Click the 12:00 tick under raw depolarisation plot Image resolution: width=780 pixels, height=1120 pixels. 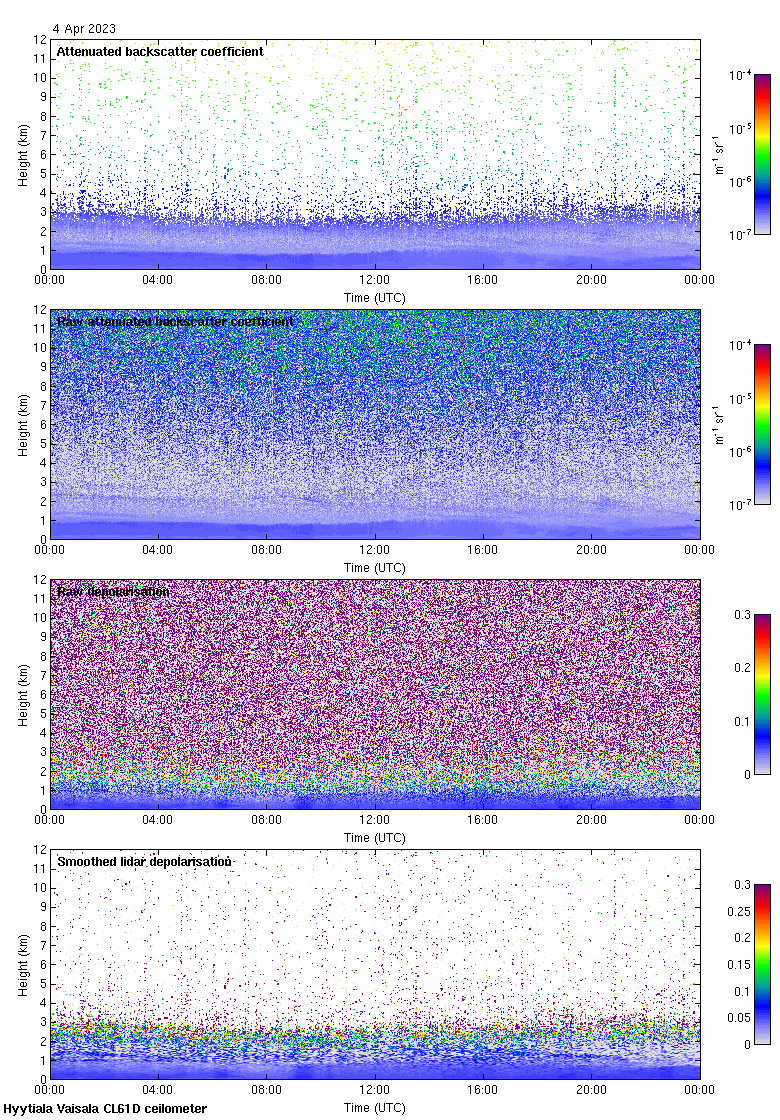374,820
